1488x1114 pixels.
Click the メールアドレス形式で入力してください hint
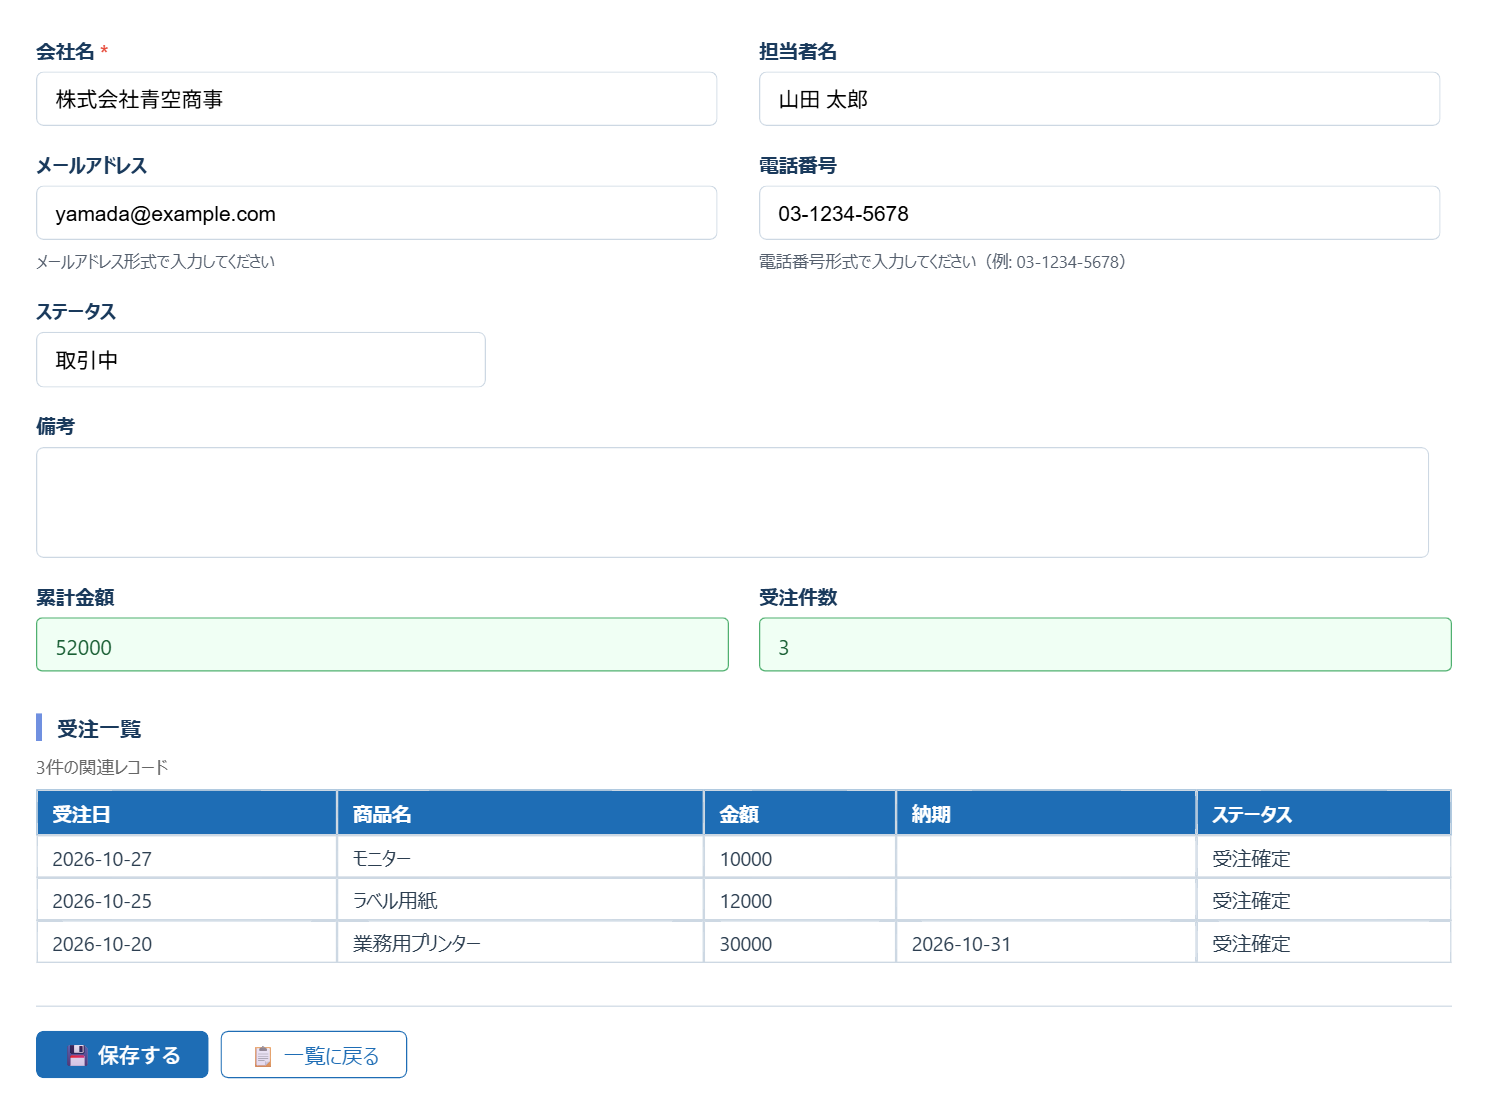point(155,262)
